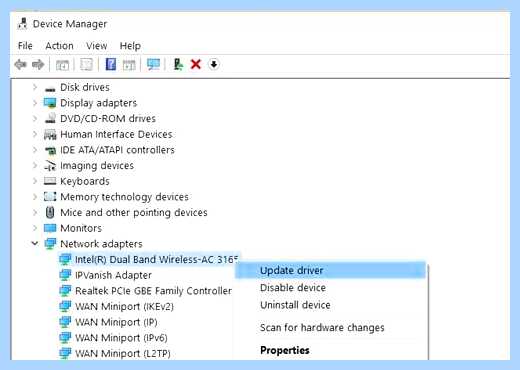Image resolution: width=520 pixels, height=370 pixels.
Task: Click the red X uninstall device icon
Action: [x=196, y=64]
